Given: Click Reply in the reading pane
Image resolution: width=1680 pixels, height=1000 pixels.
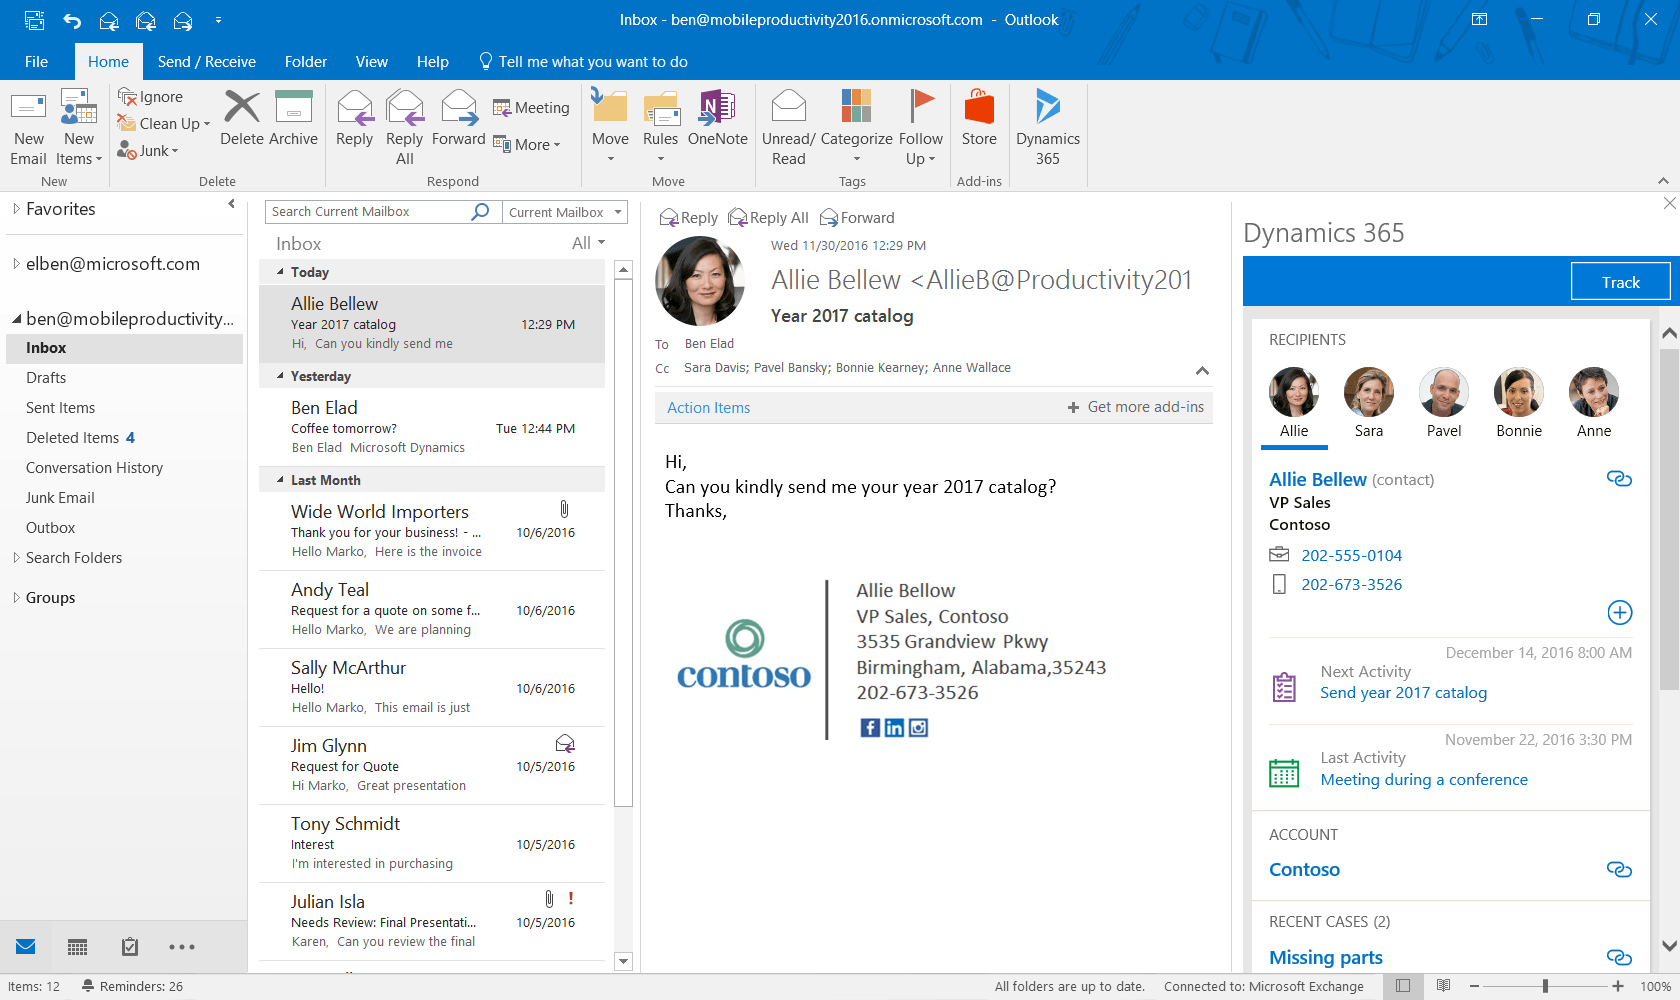Looking at the screenshot, I should pyautogui.click(x=689, y=218).
